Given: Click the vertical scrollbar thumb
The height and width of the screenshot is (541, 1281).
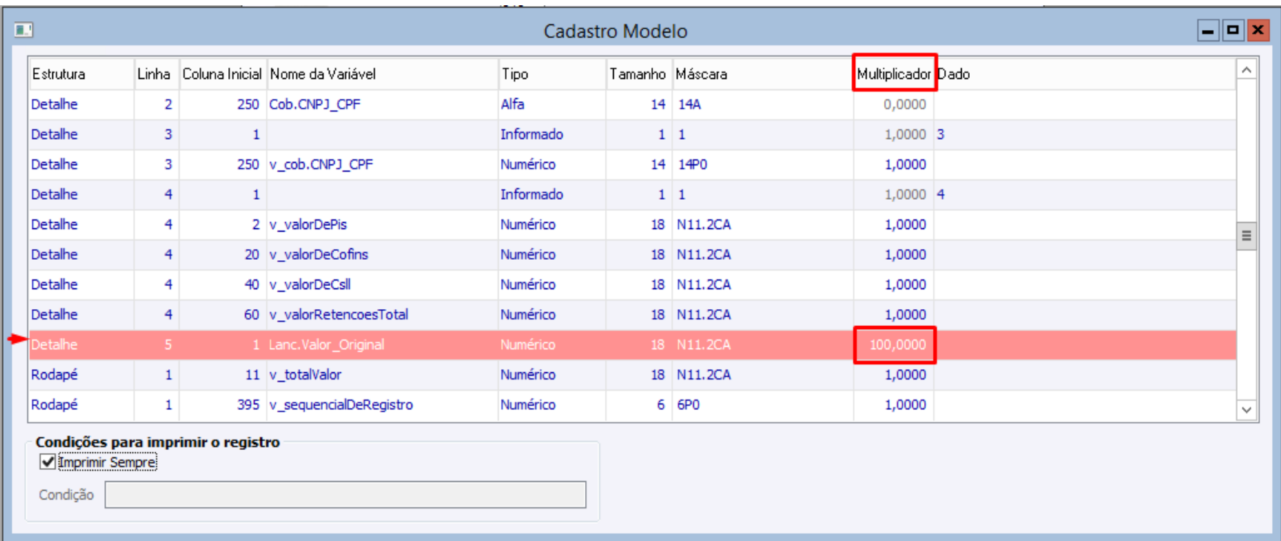Looking at the screenshot, I should [x=1246, y=236].
